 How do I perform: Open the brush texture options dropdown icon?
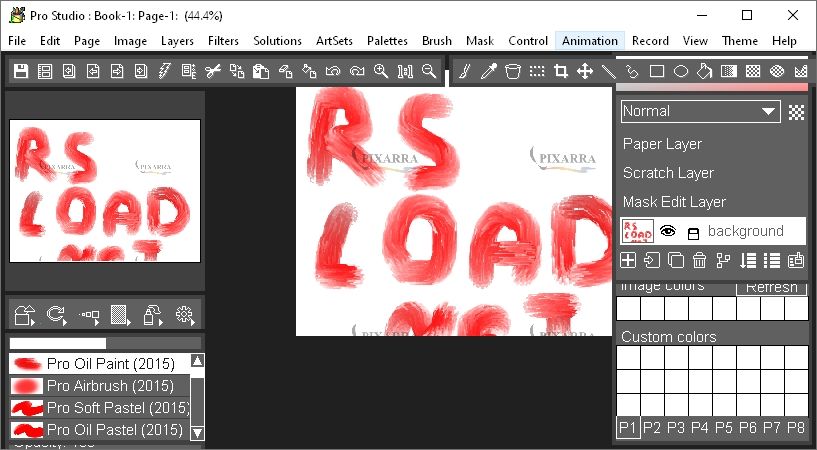(x=120, y=315)
